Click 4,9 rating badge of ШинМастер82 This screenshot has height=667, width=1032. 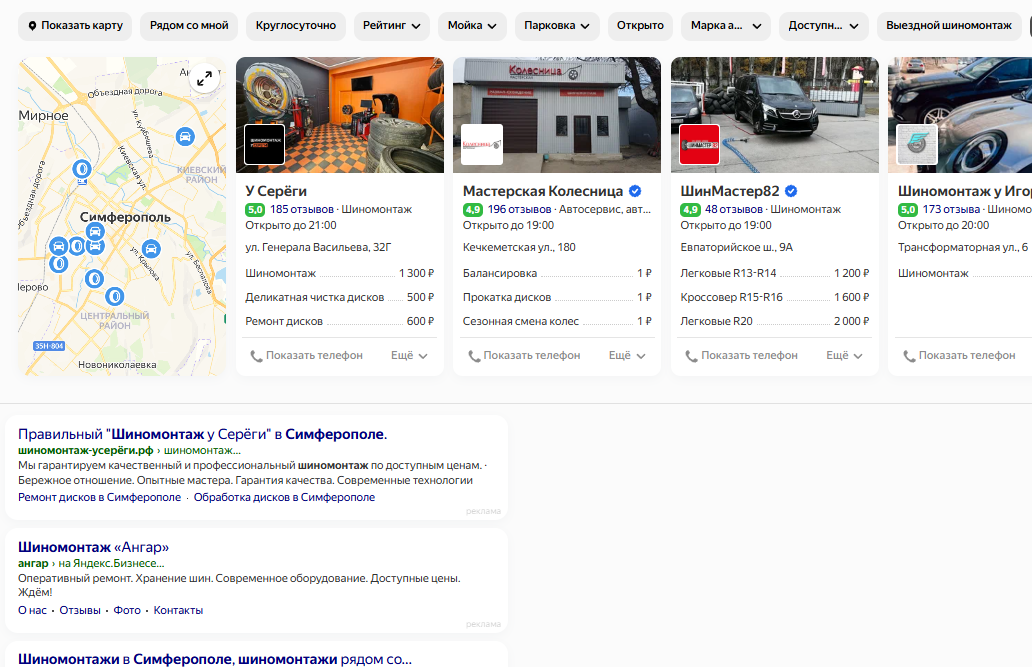click(690, 209)
